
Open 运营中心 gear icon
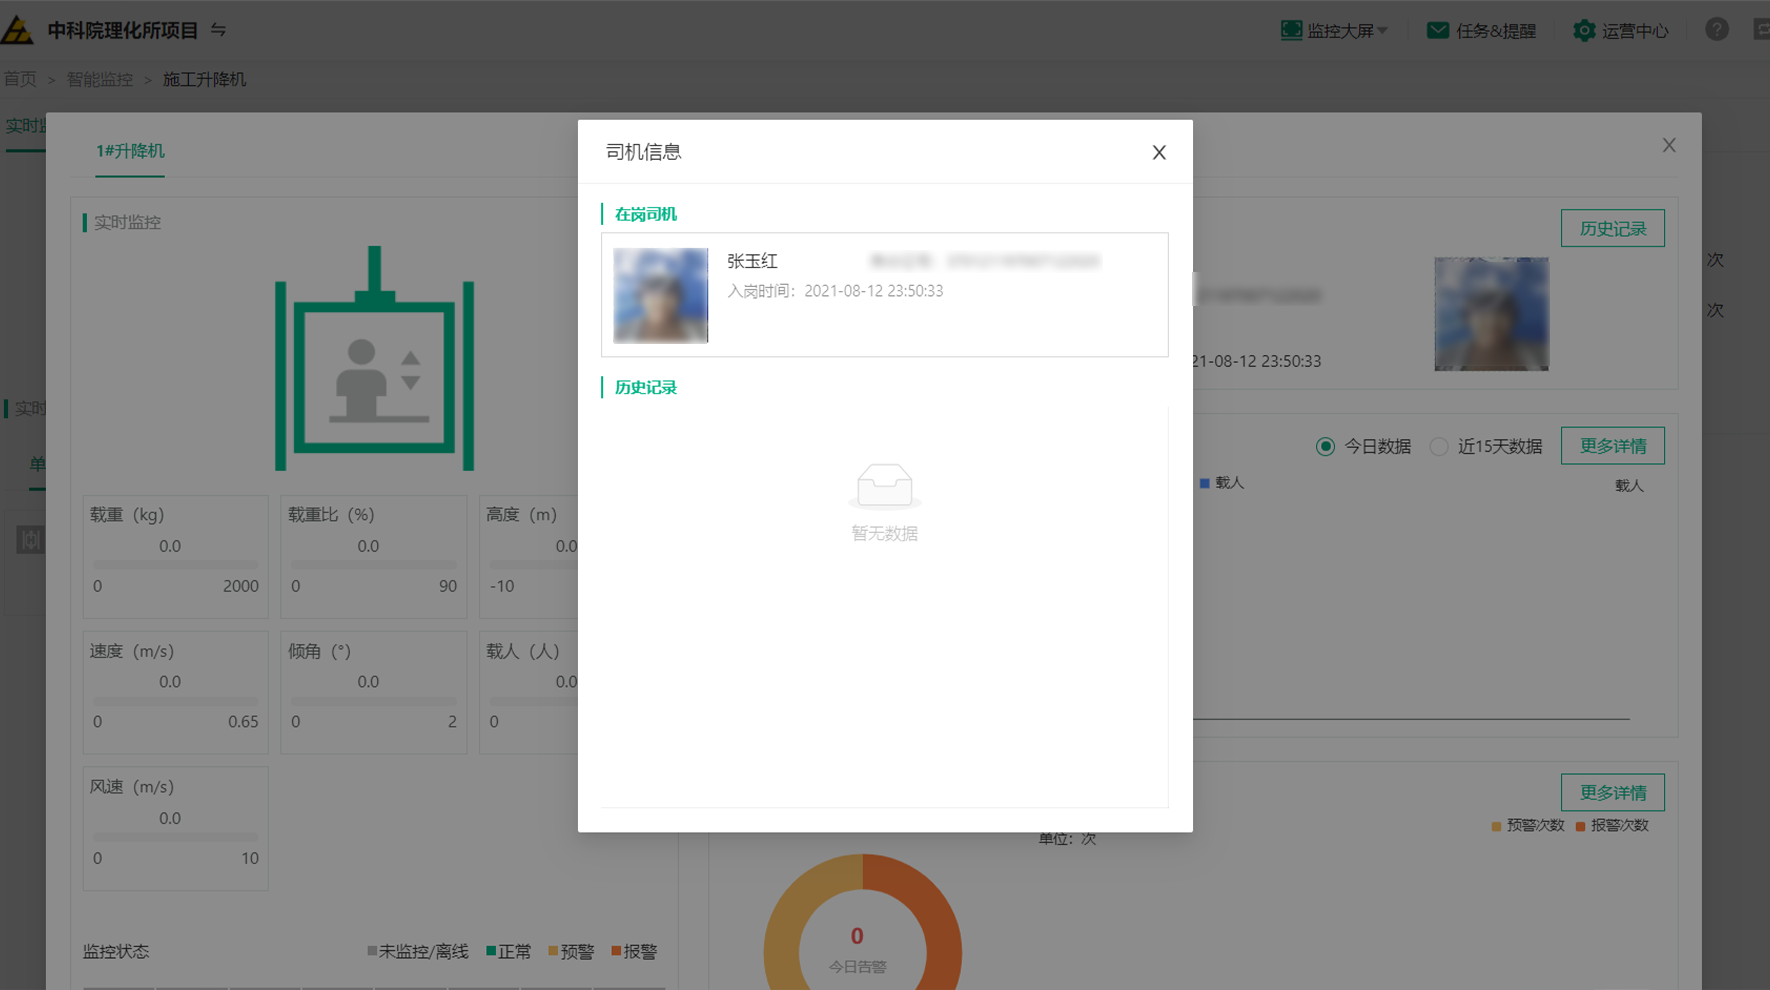click(1583, 30)
